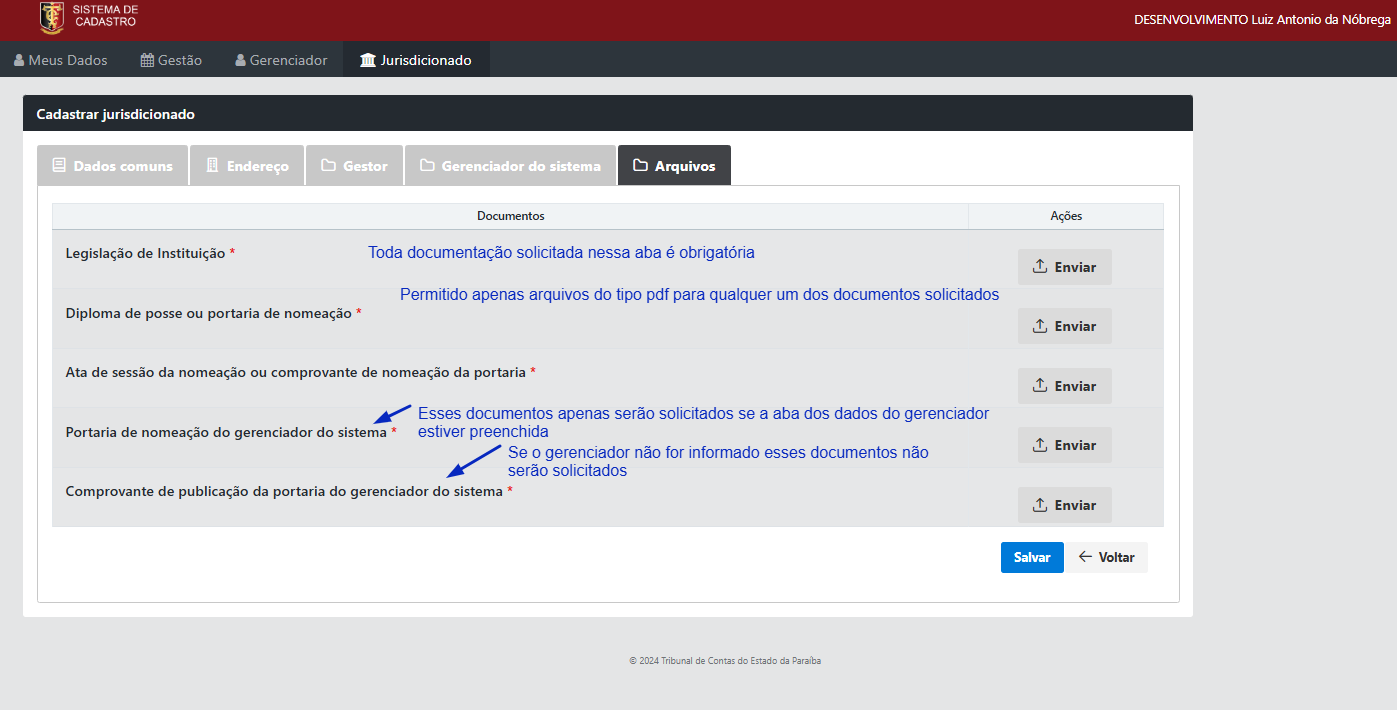This screenshot has height=710, width=1397.
Task: Open the Gestão menu
Action: tap(171, 60)
